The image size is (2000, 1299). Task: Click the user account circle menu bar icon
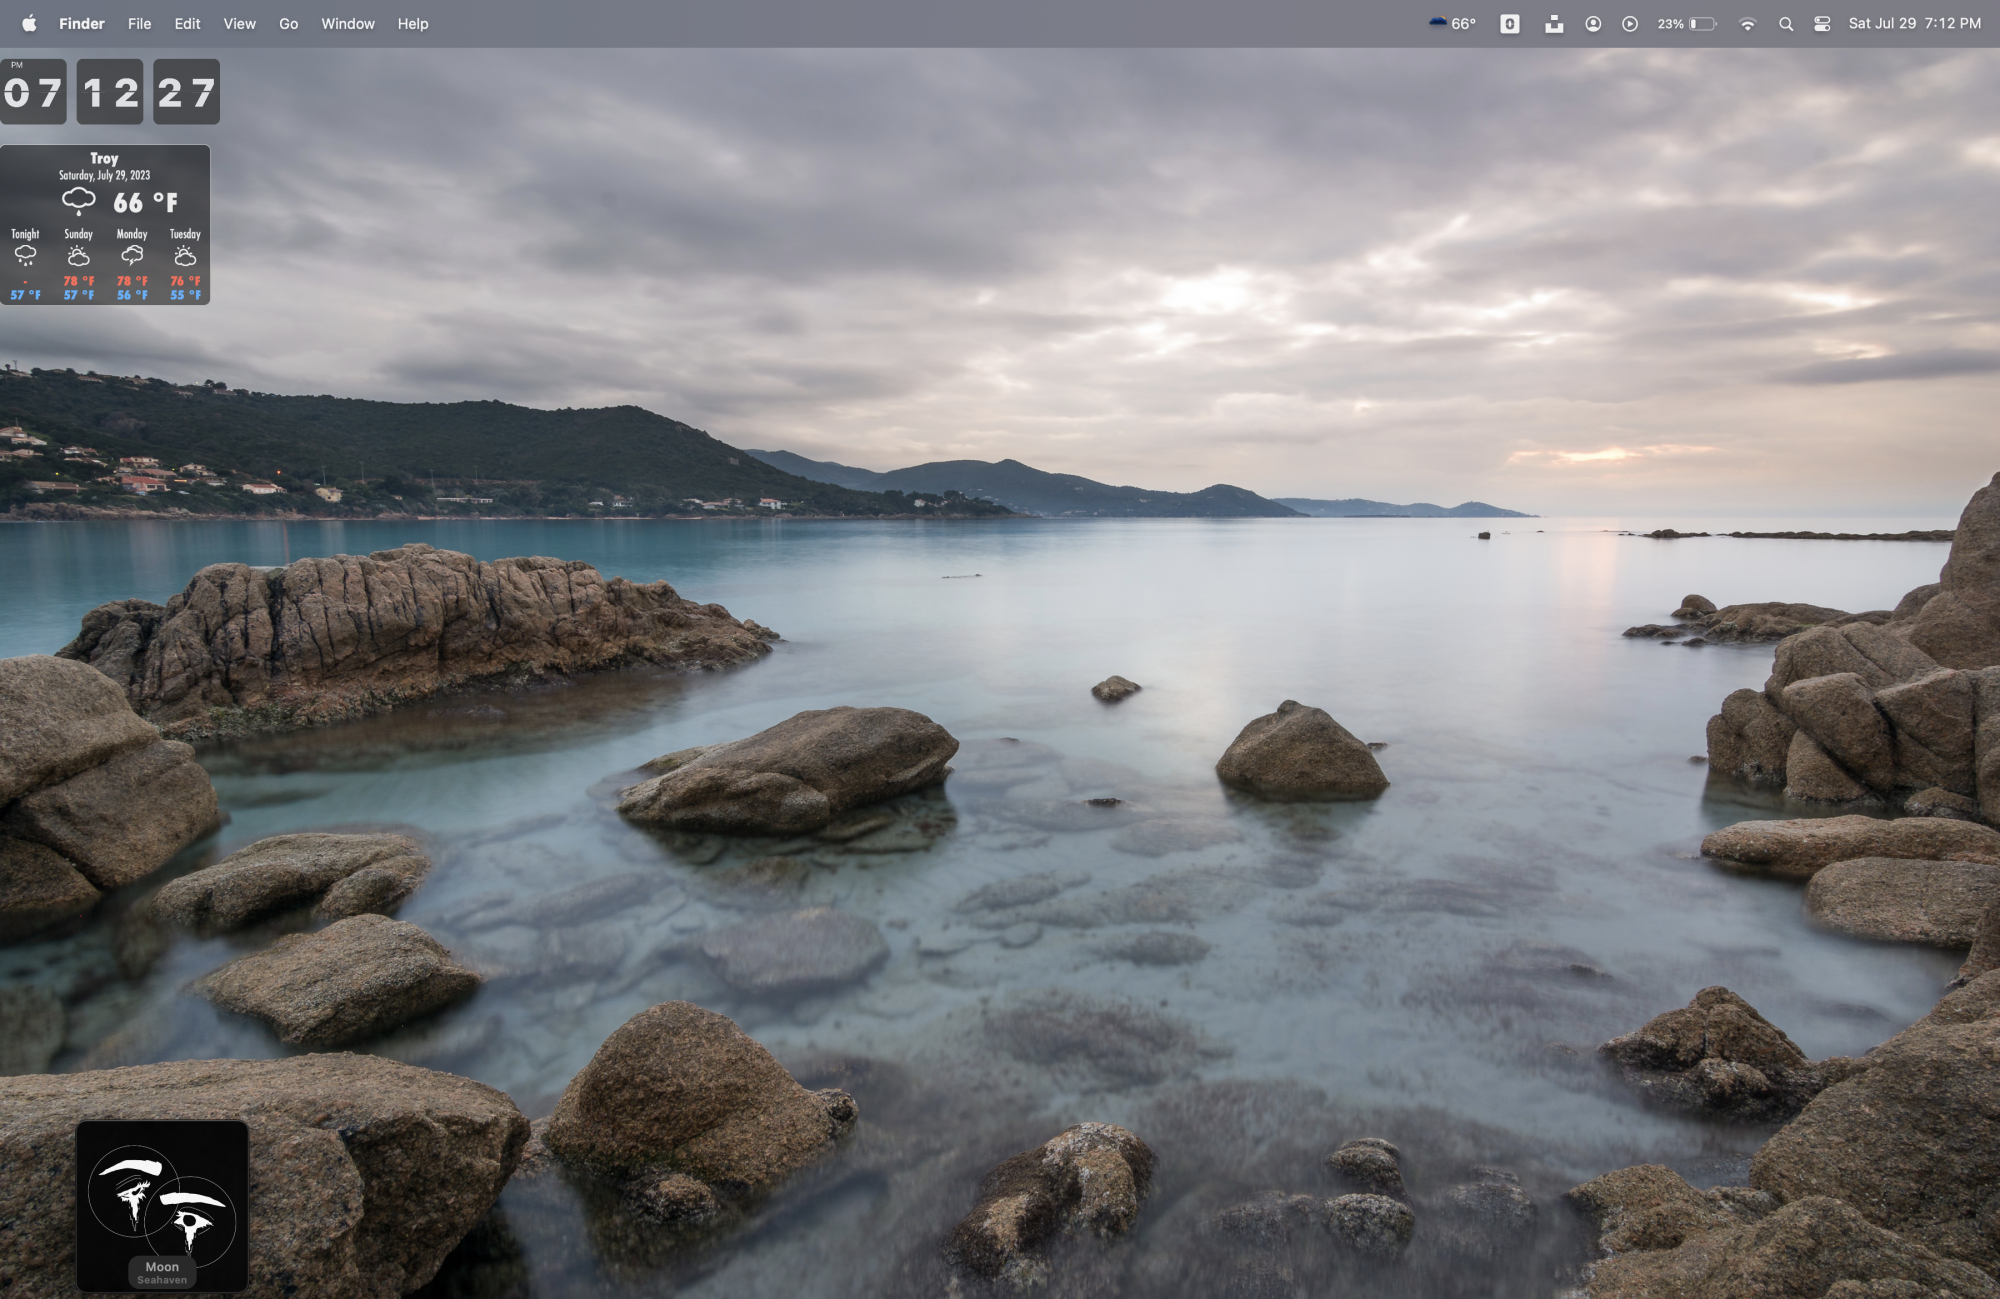[1593, 23]
